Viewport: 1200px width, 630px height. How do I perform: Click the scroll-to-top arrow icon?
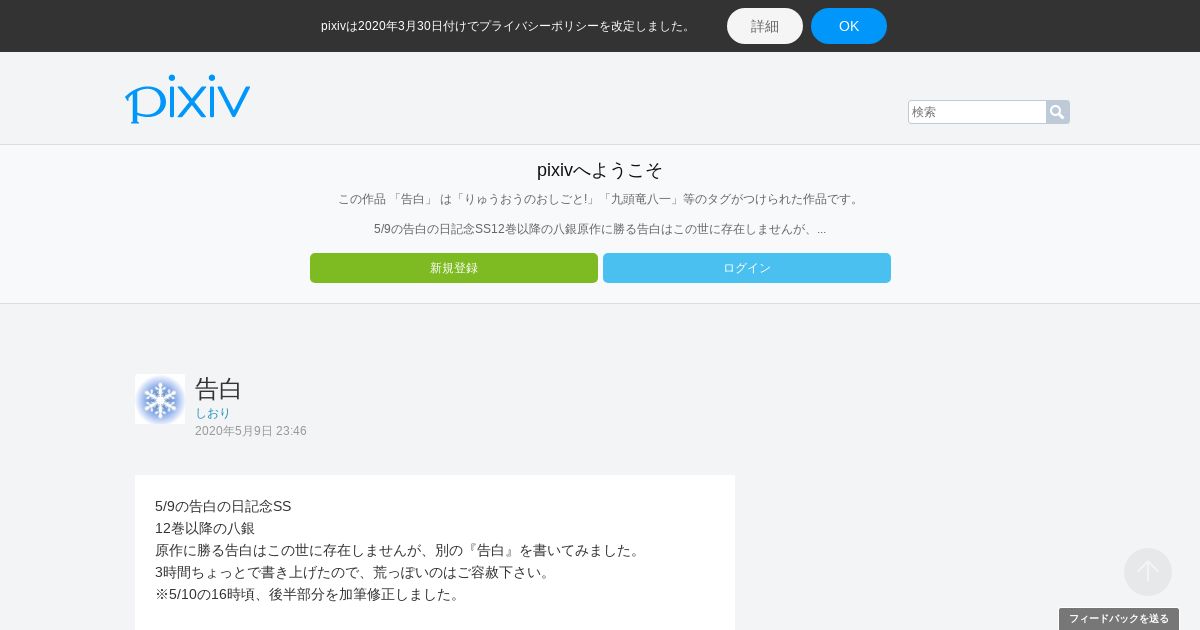(x=1148, y=572)
